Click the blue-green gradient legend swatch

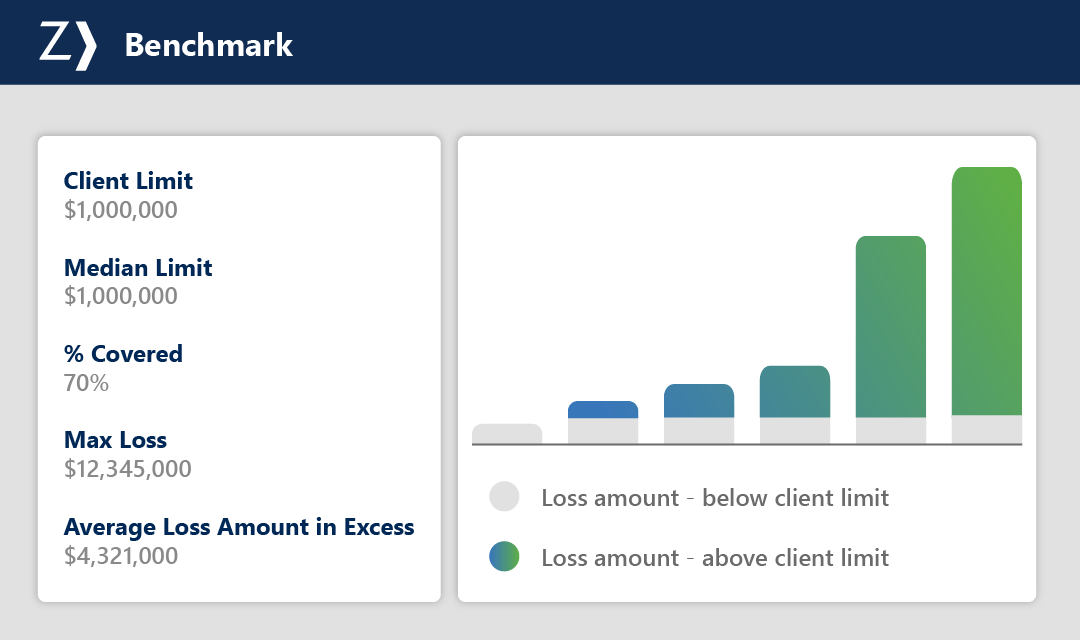(x=504, y=557)
